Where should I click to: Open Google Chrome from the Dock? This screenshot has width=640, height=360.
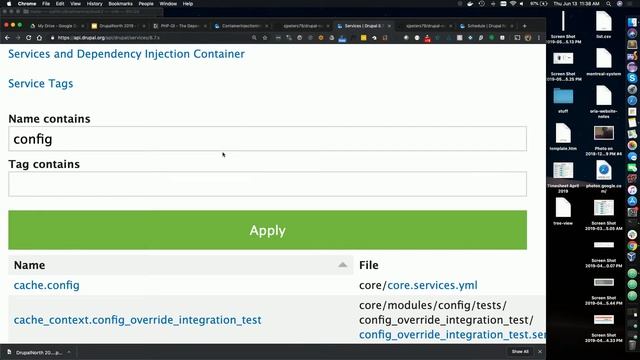click(x=632, y=246)
